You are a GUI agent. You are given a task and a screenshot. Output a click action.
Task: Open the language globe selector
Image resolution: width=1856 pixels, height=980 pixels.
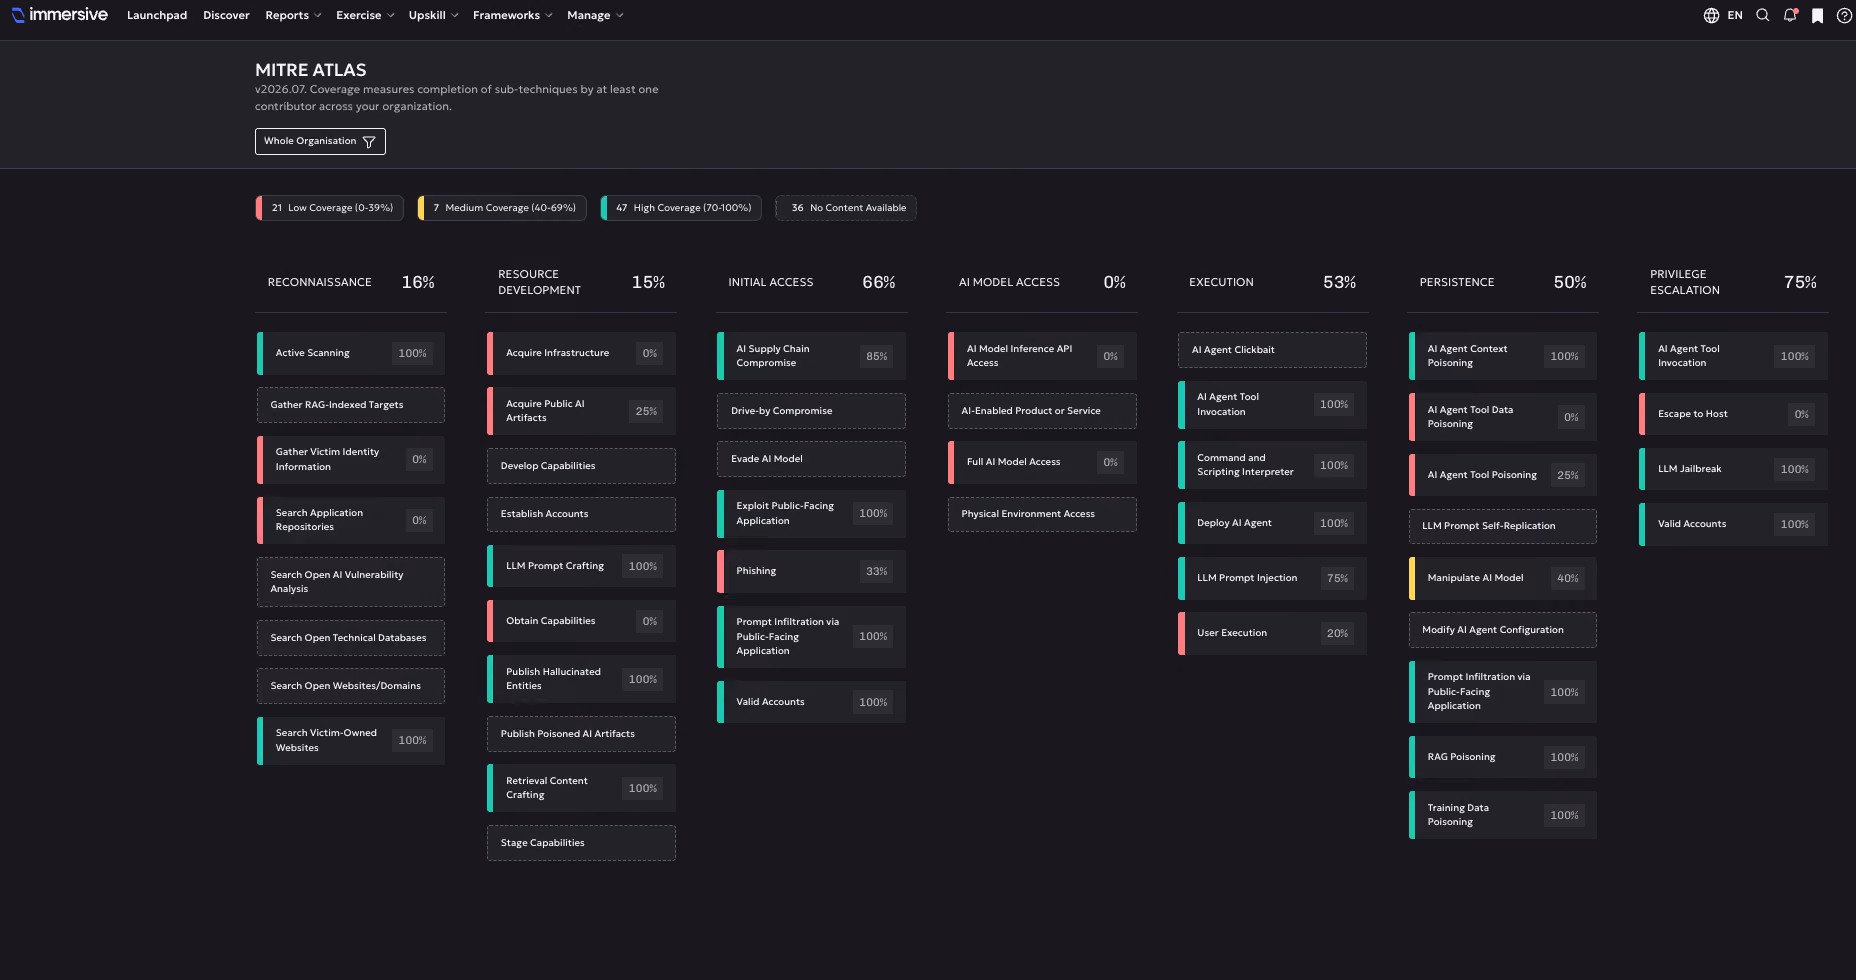pyautogui.click(x=1711, y=15)
